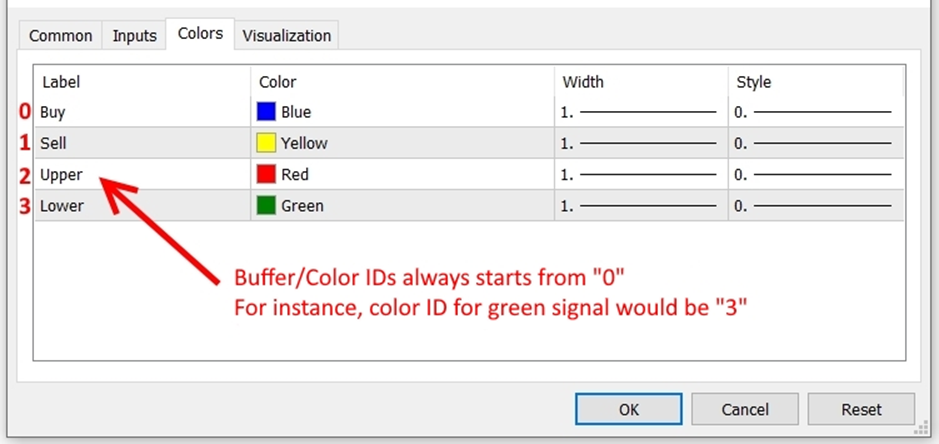This screenshot has height=444, width=939.
Task: Select the Colors tab
Action: (x=200, y=34)
